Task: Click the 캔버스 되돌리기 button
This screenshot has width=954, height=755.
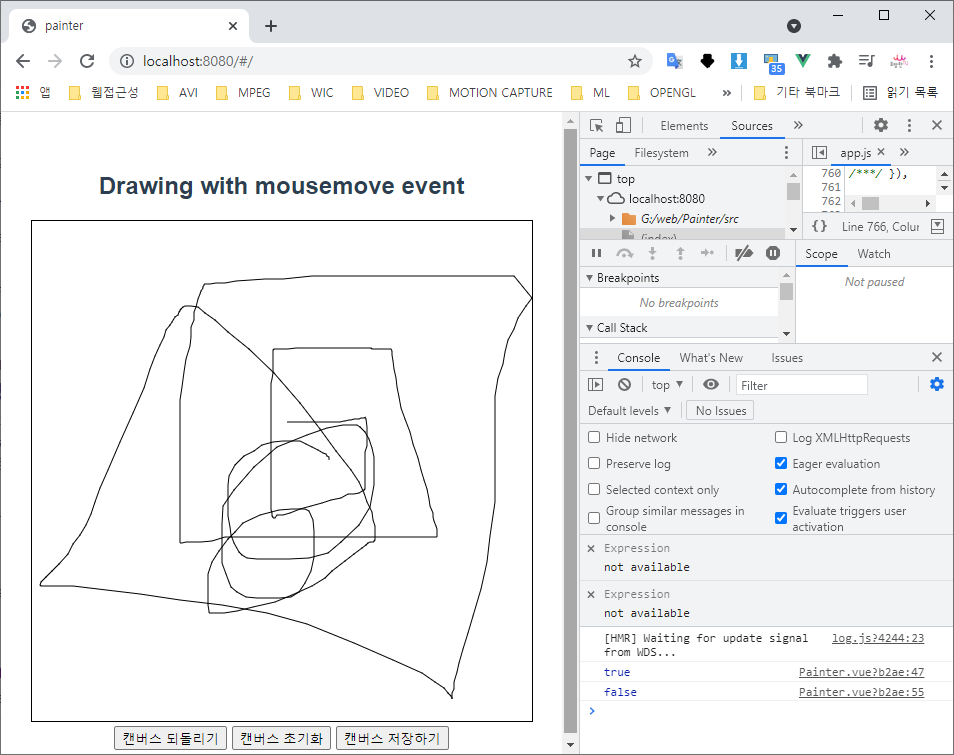Action: (x=170, y=738)
